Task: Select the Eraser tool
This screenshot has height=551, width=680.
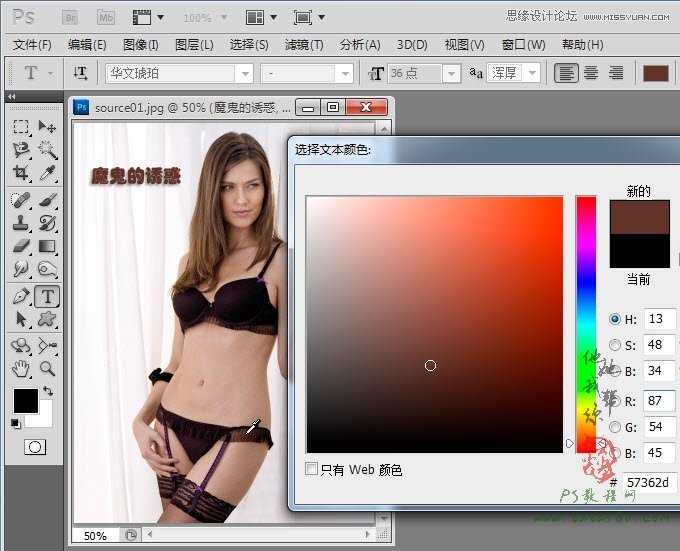Action: 21,246
